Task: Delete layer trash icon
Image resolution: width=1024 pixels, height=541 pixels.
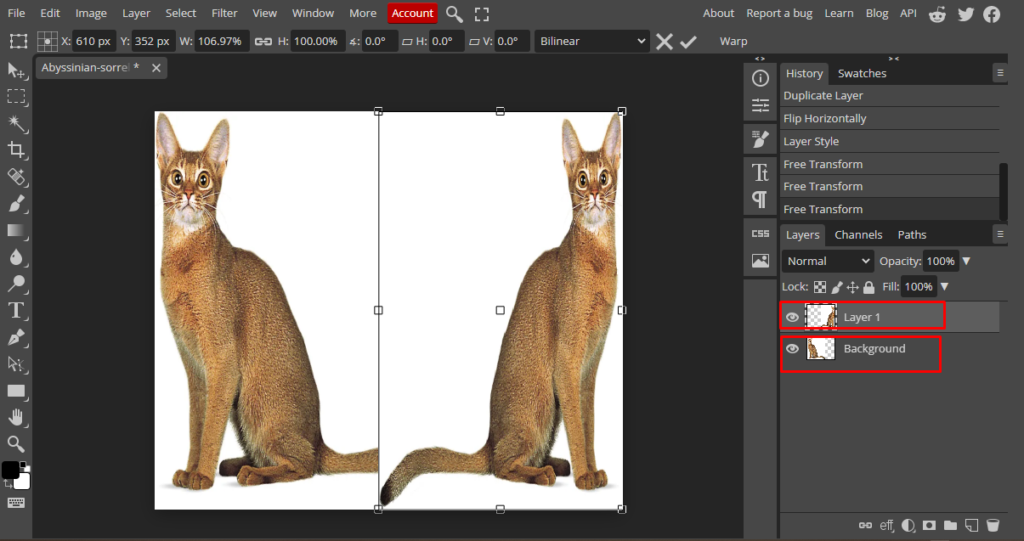Action: coord(993,525)
